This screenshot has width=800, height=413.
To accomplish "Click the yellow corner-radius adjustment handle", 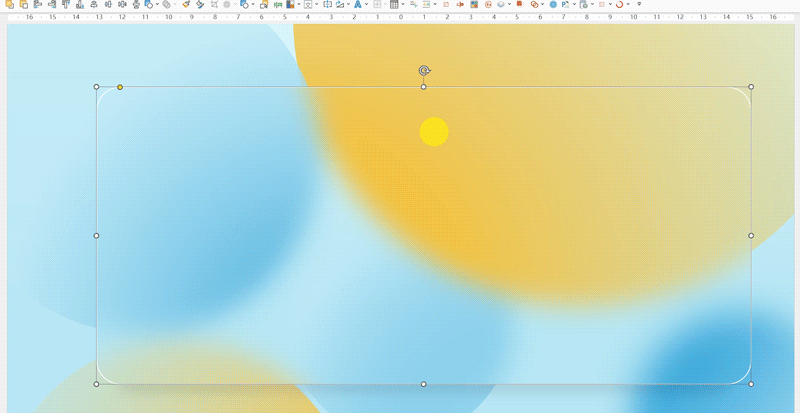I will click(120, 87).
